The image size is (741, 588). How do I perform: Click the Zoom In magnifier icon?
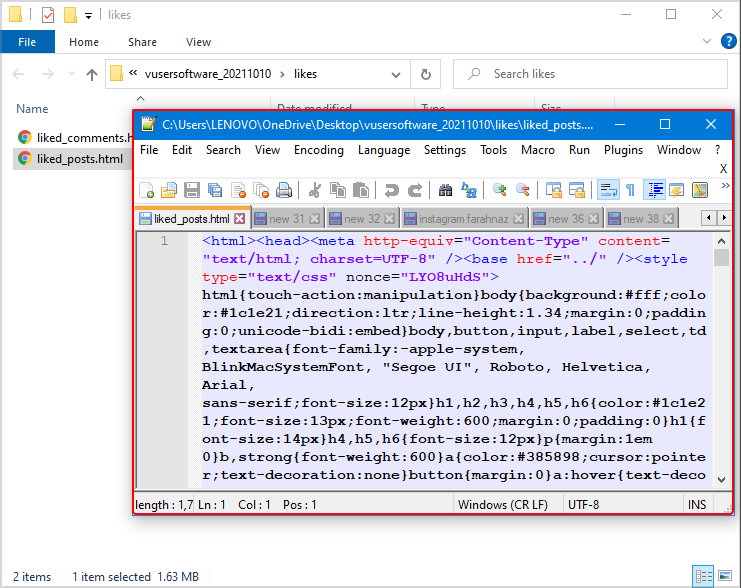click(x=499, y=190)
